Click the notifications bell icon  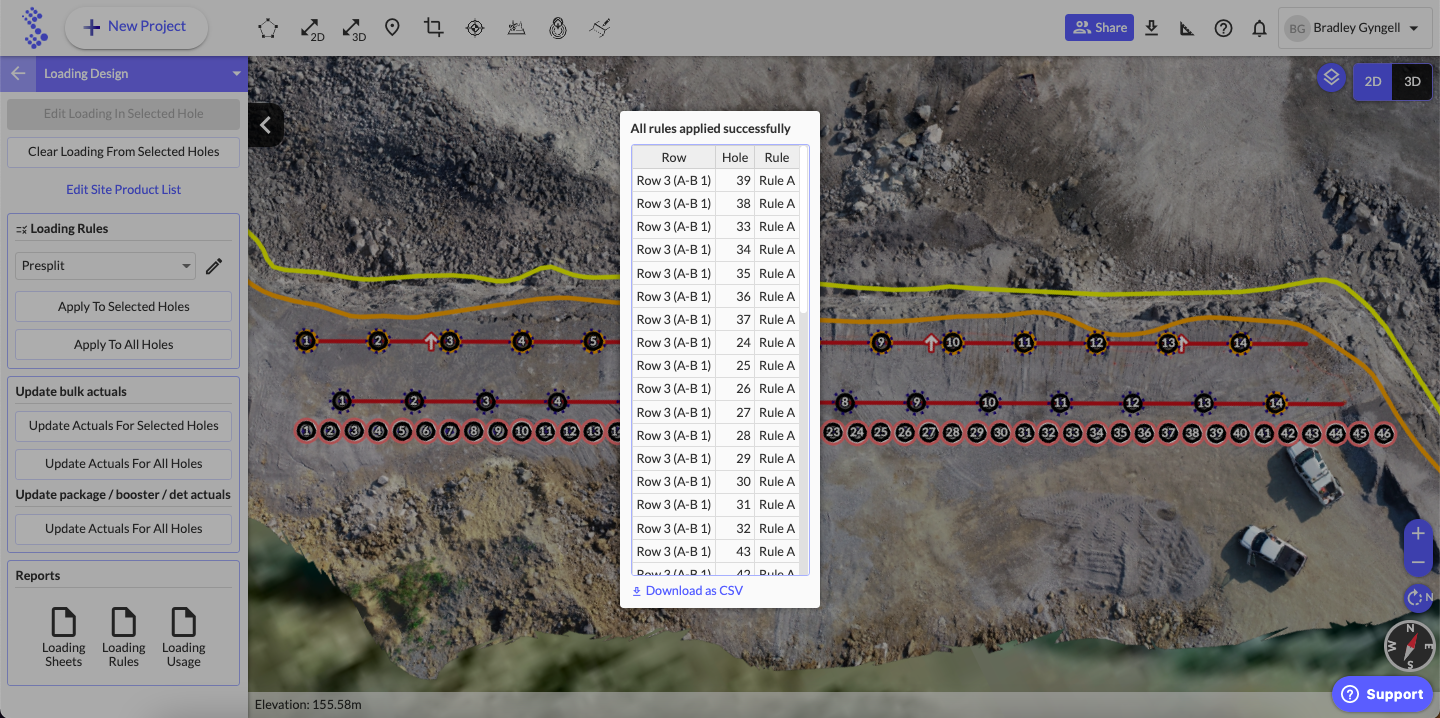[x=1259, y=28]
